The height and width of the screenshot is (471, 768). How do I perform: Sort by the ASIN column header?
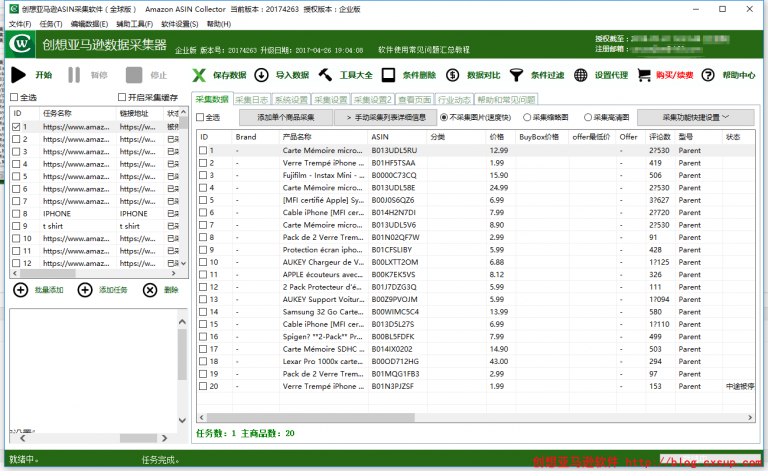(x=397, y=137)
